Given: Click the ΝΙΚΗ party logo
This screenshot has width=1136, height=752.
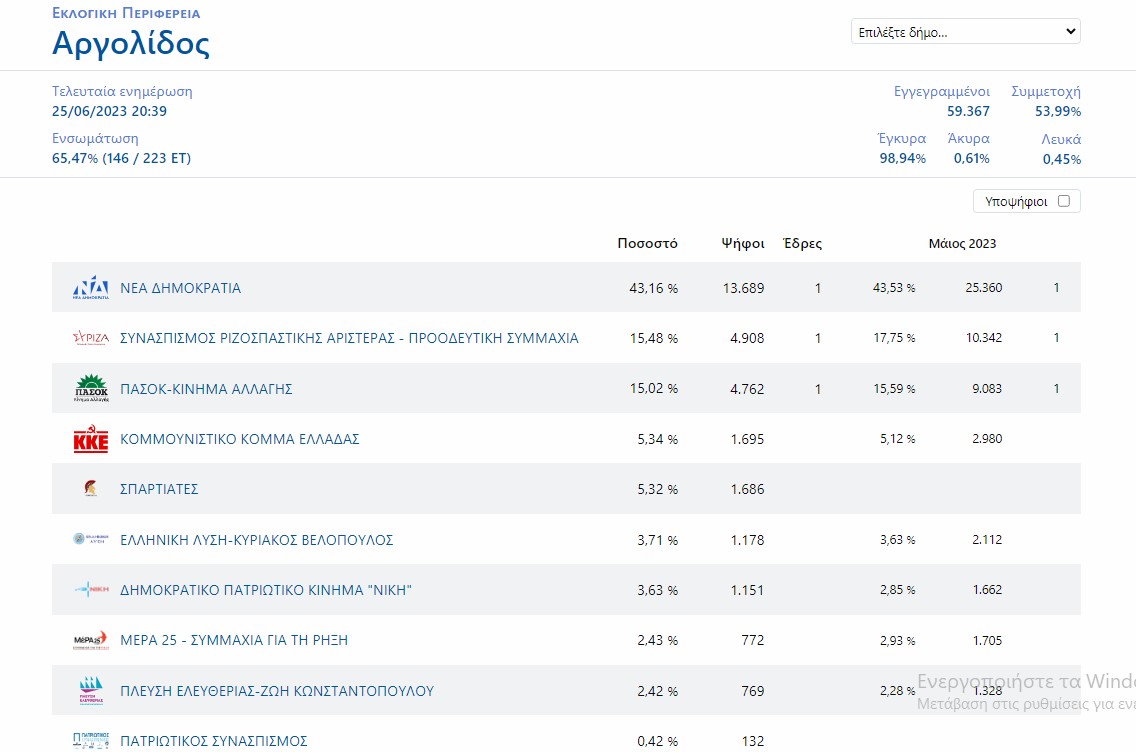Looking at the screenshot, I should tap(91, 590).
